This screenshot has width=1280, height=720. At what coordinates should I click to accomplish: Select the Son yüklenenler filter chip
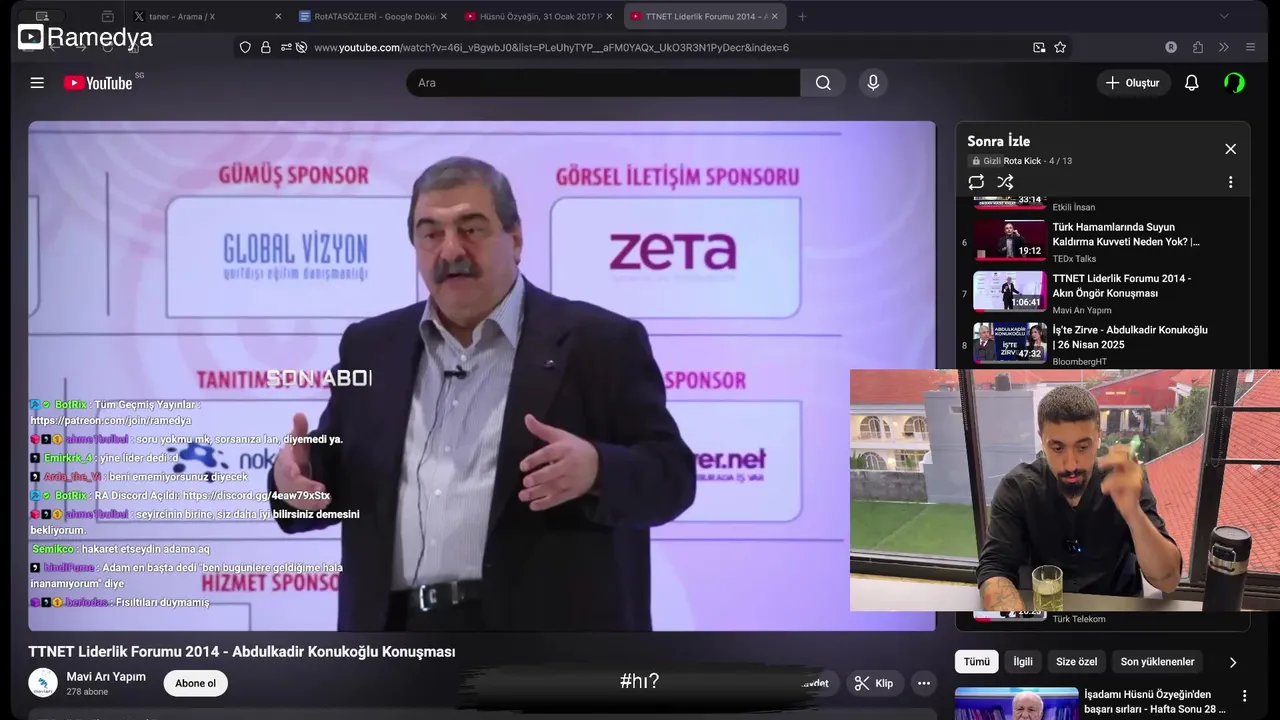1157,661
